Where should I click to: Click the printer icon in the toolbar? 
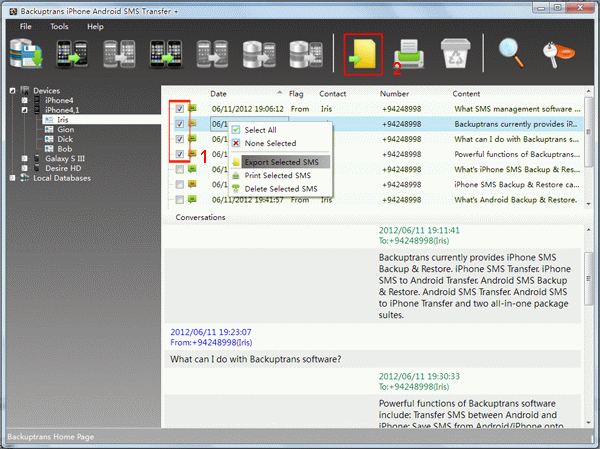[409, 54]
